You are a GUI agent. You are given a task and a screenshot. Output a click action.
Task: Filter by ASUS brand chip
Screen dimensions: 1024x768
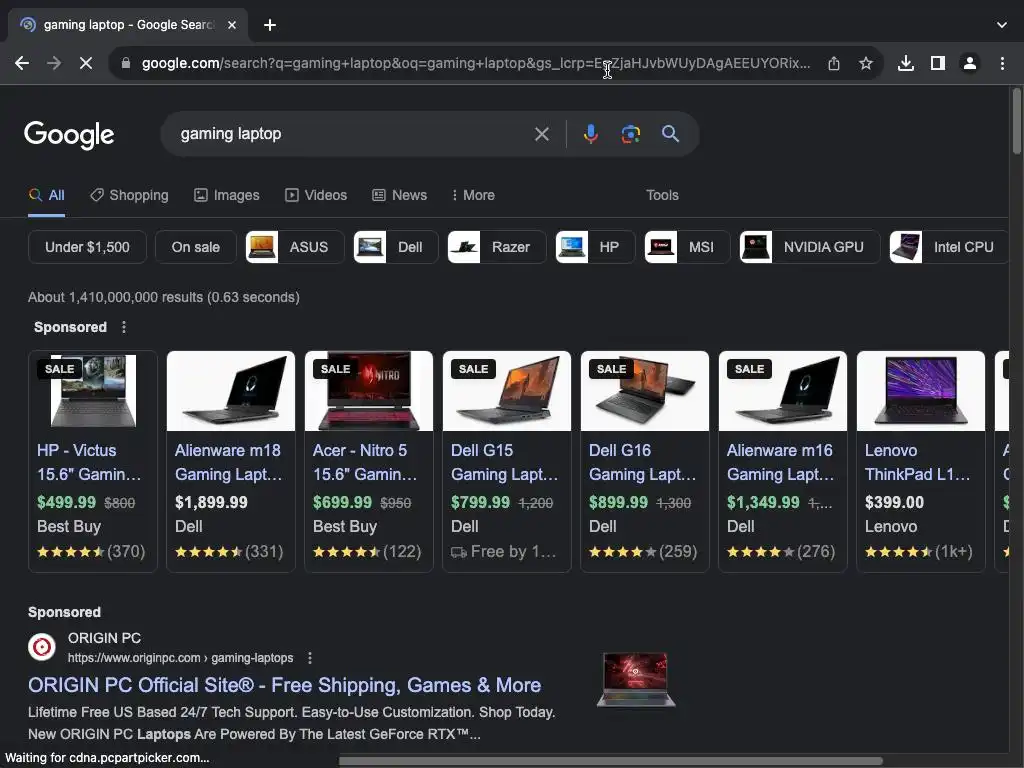tap(295, 247)
